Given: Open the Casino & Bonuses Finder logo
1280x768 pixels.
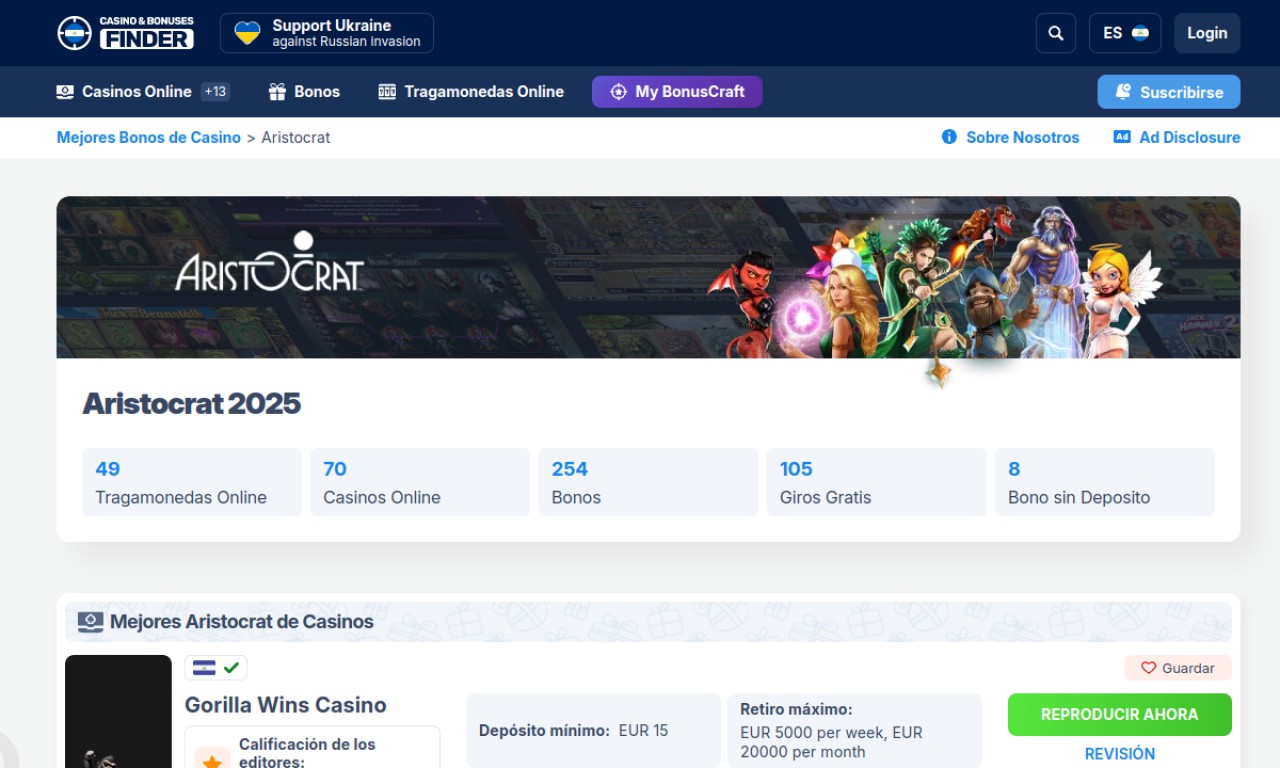Looking at the screenshot, I should (x=125, y=33).
